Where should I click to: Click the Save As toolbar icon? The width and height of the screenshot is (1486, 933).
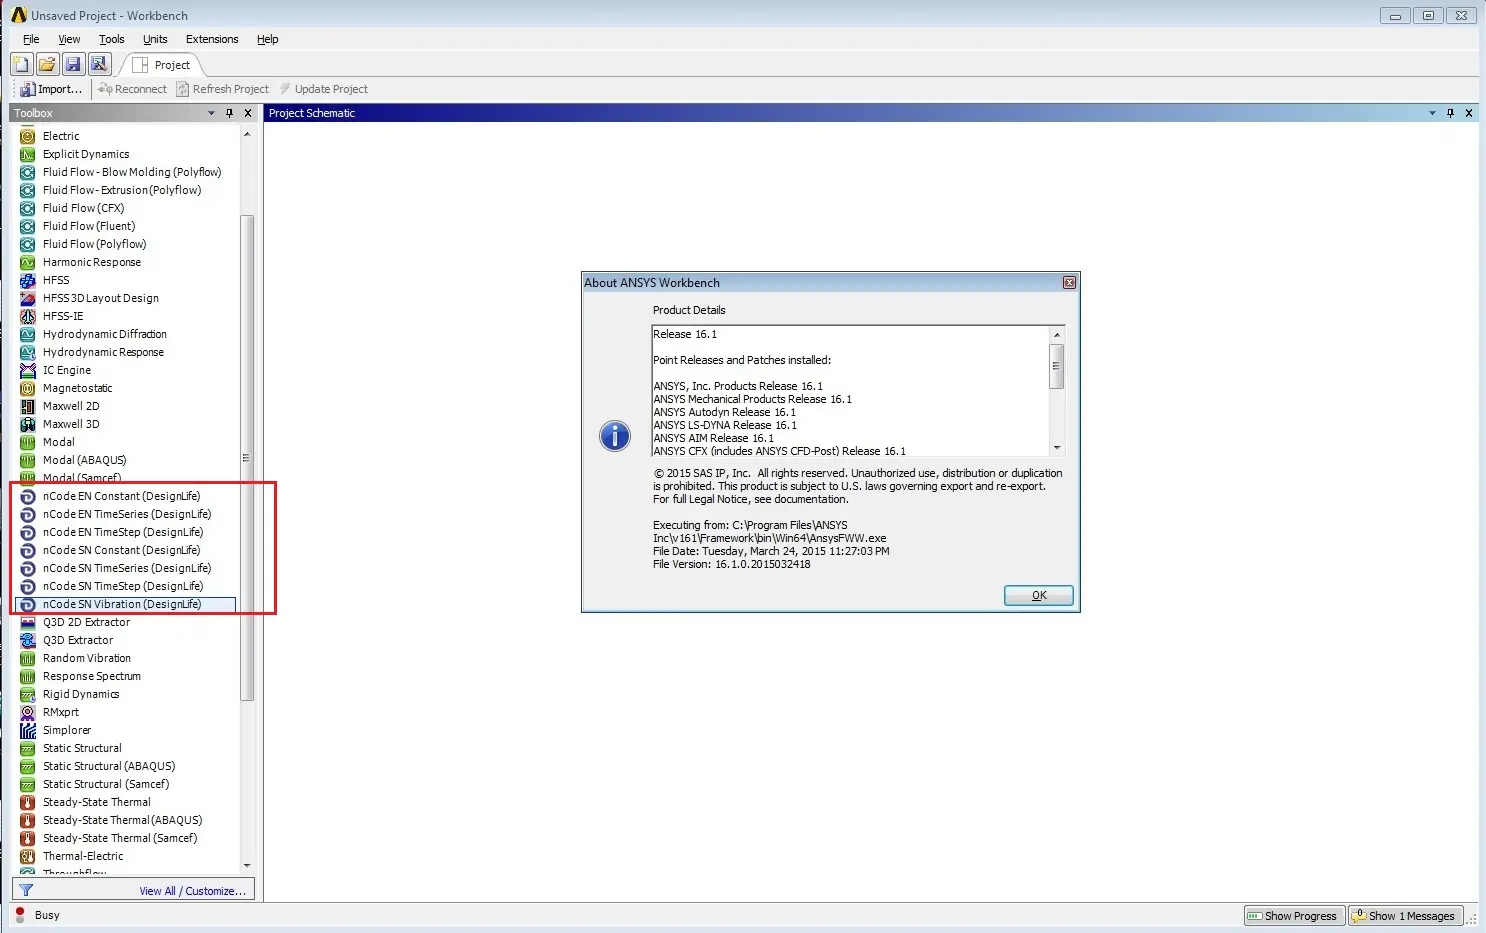tap(99, 64)
